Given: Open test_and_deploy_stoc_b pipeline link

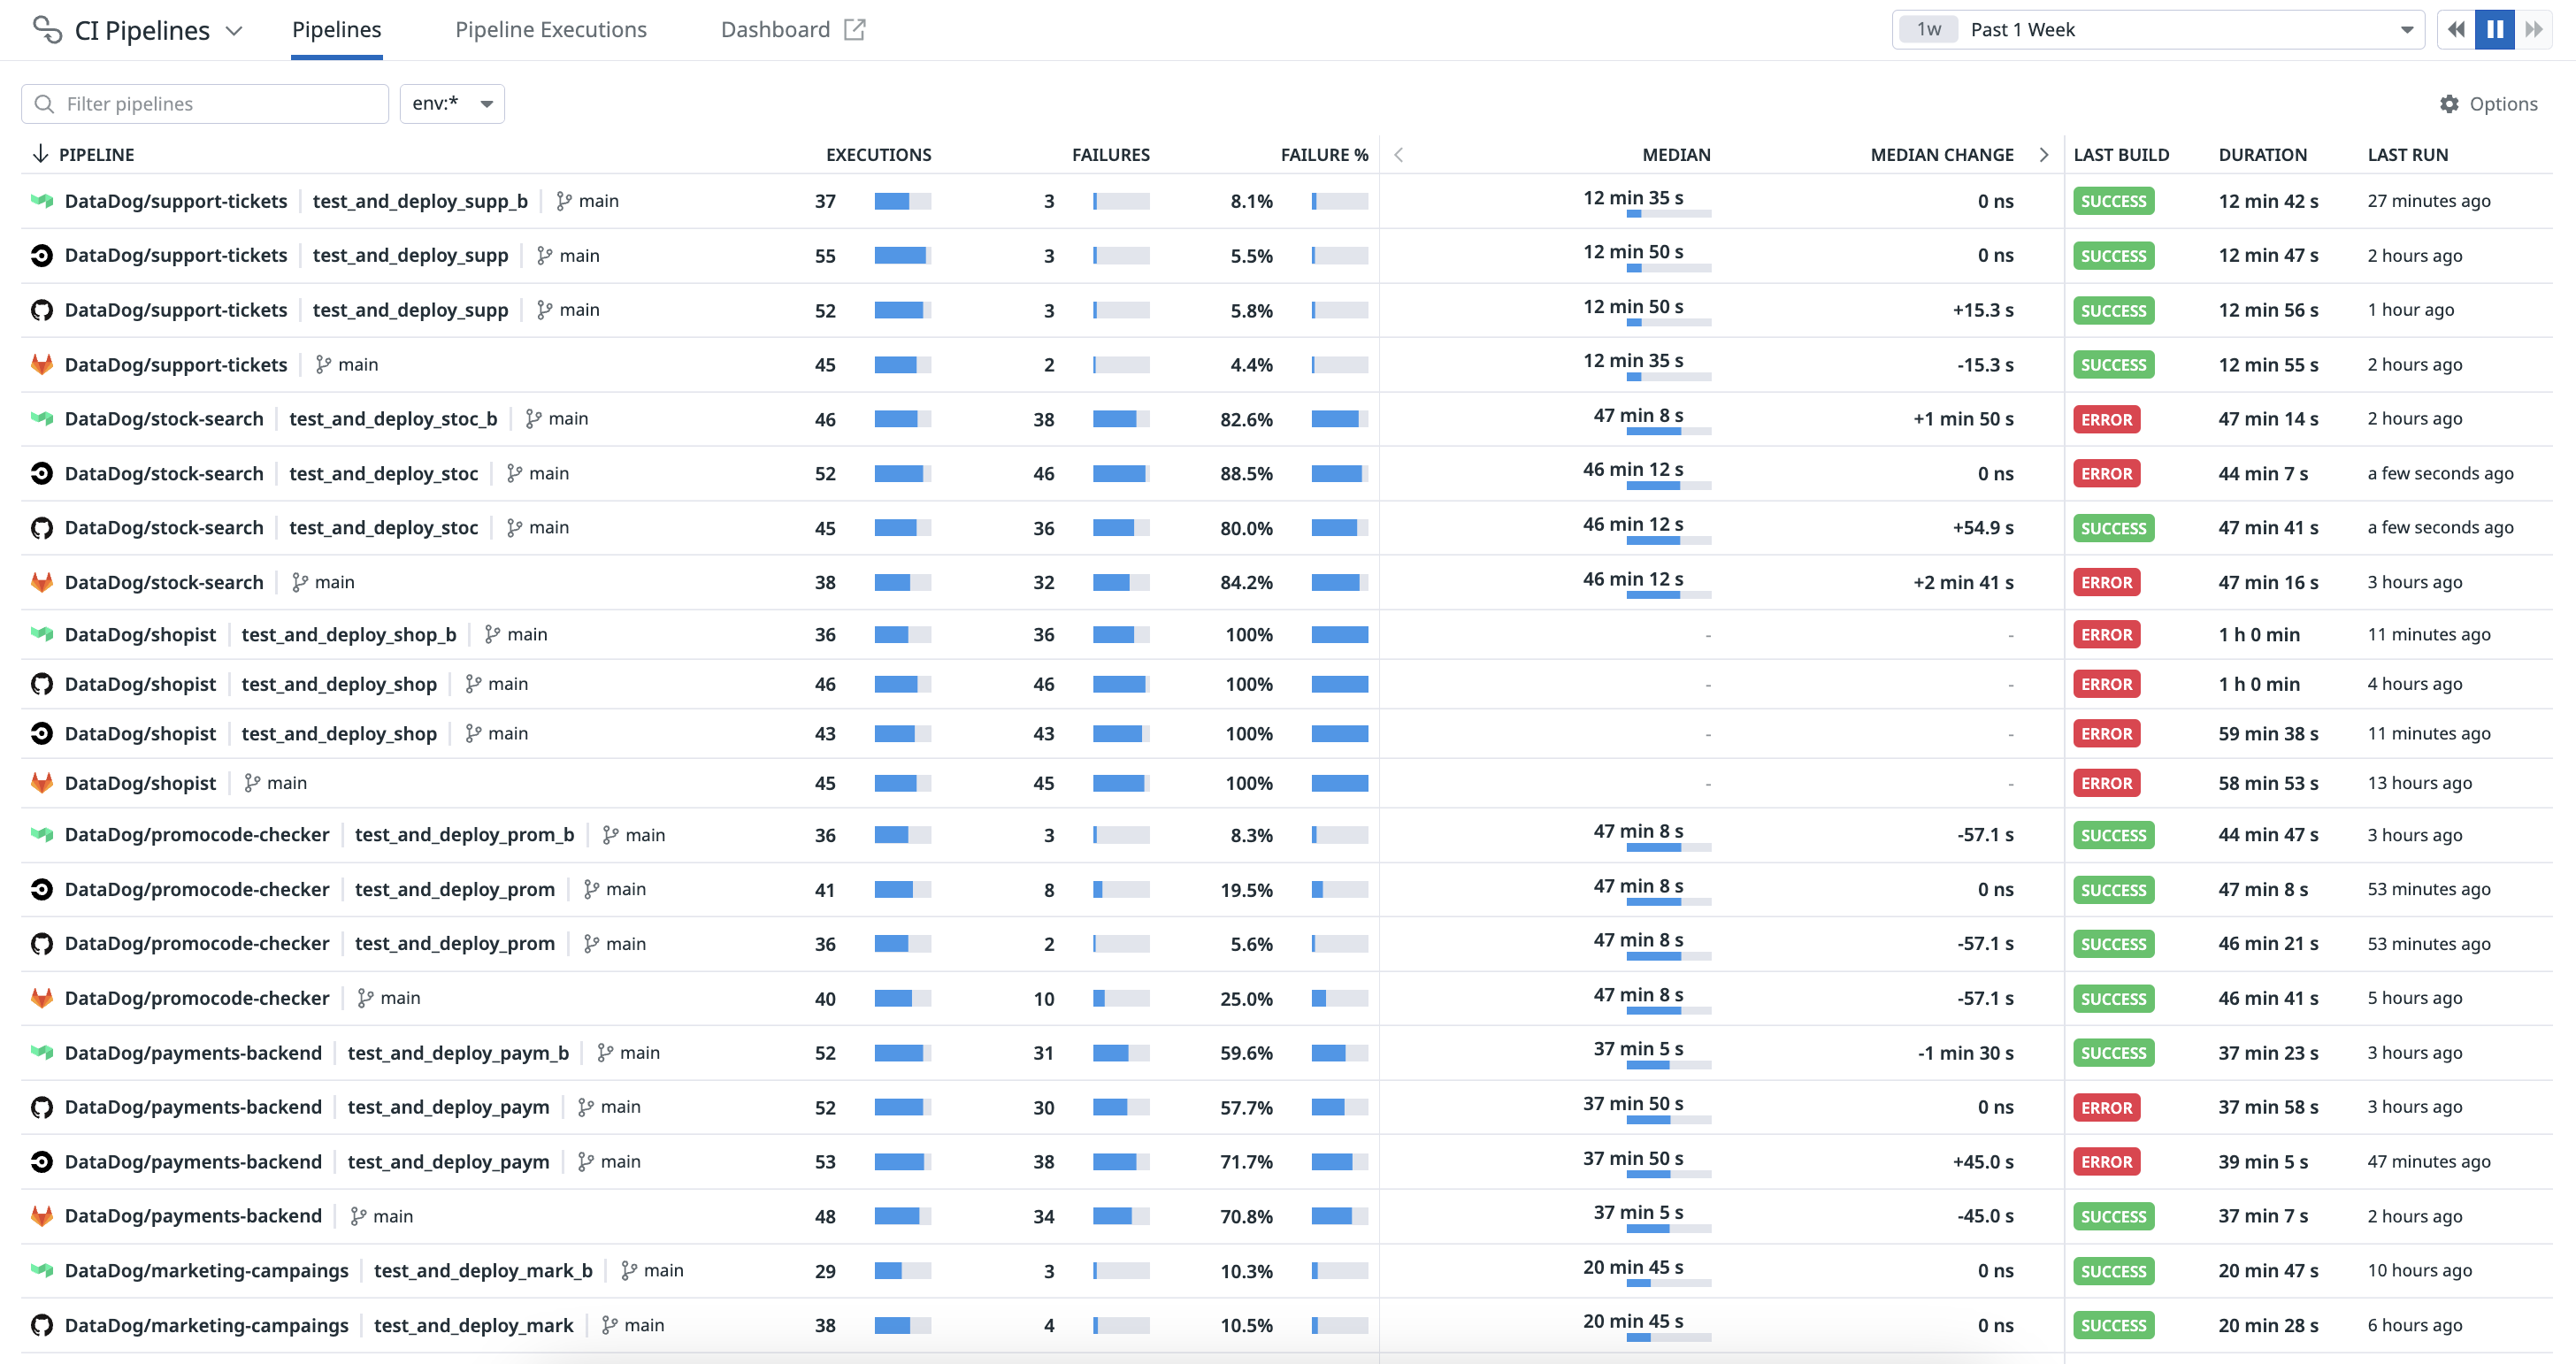Looking at the screenshot, I should [x=393, y=419].
